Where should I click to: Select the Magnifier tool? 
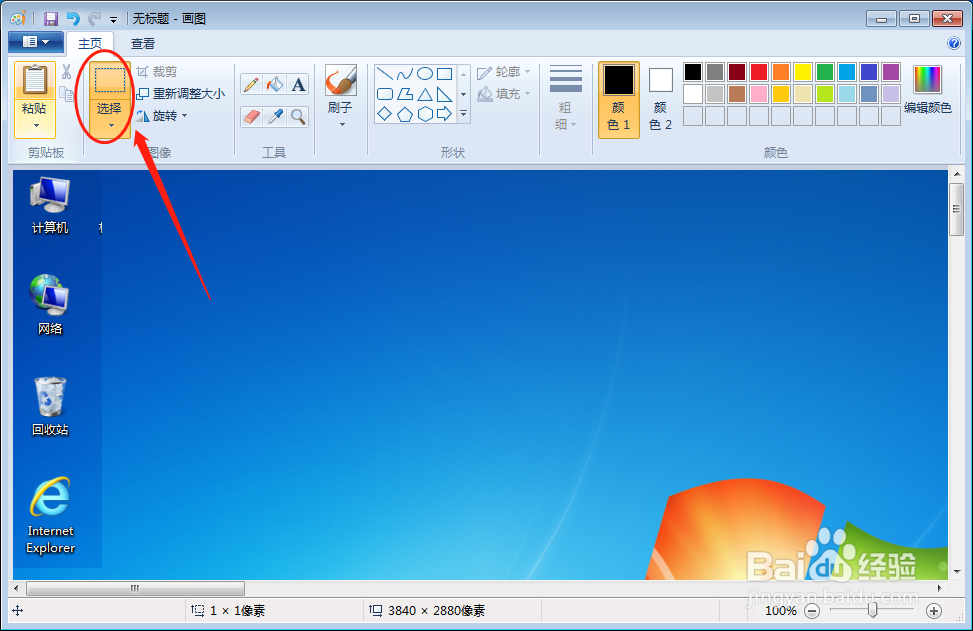298,117
